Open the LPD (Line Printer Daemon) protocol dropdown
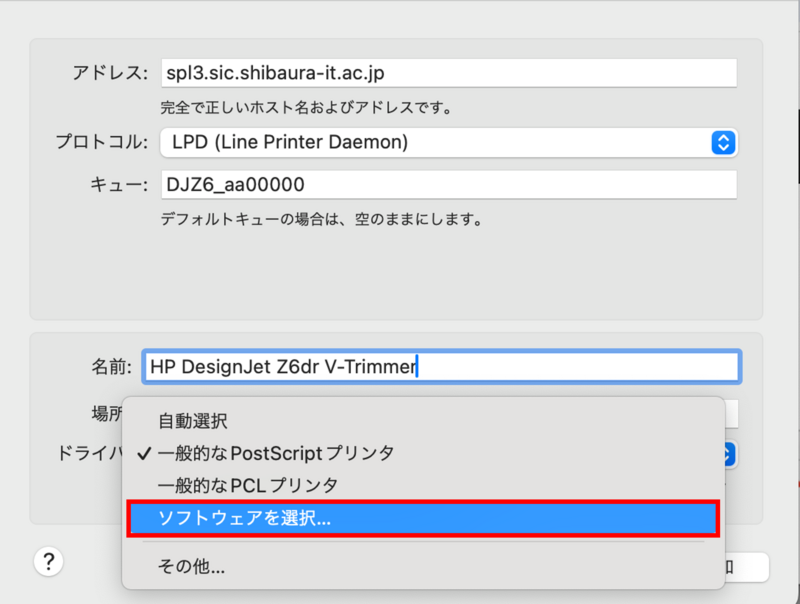800x604 pixels. [x=448, y=143]
